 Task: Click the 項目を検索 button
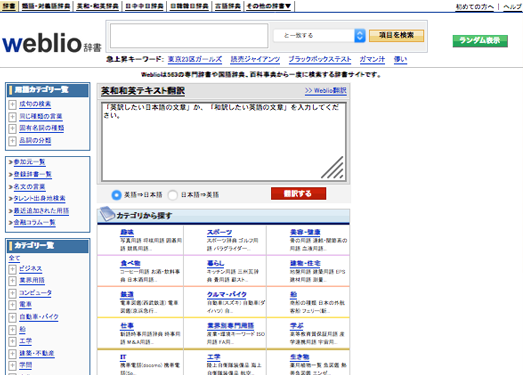click(396, 35)
